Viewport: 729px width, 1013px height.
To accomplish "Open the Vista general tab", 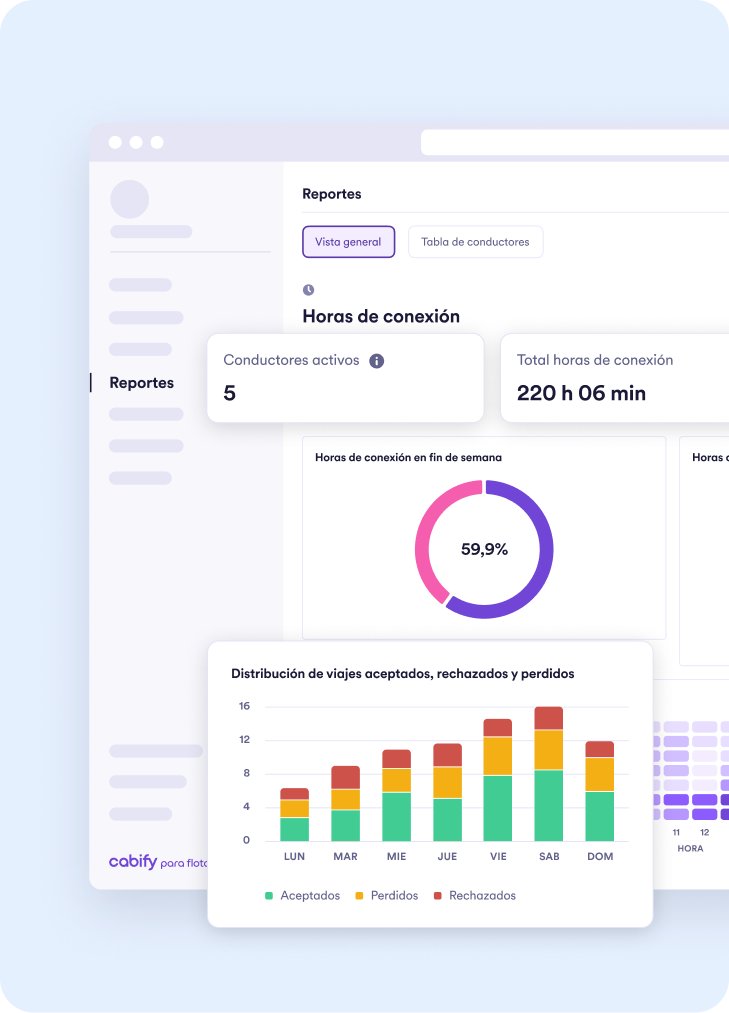I will [348, 242].
